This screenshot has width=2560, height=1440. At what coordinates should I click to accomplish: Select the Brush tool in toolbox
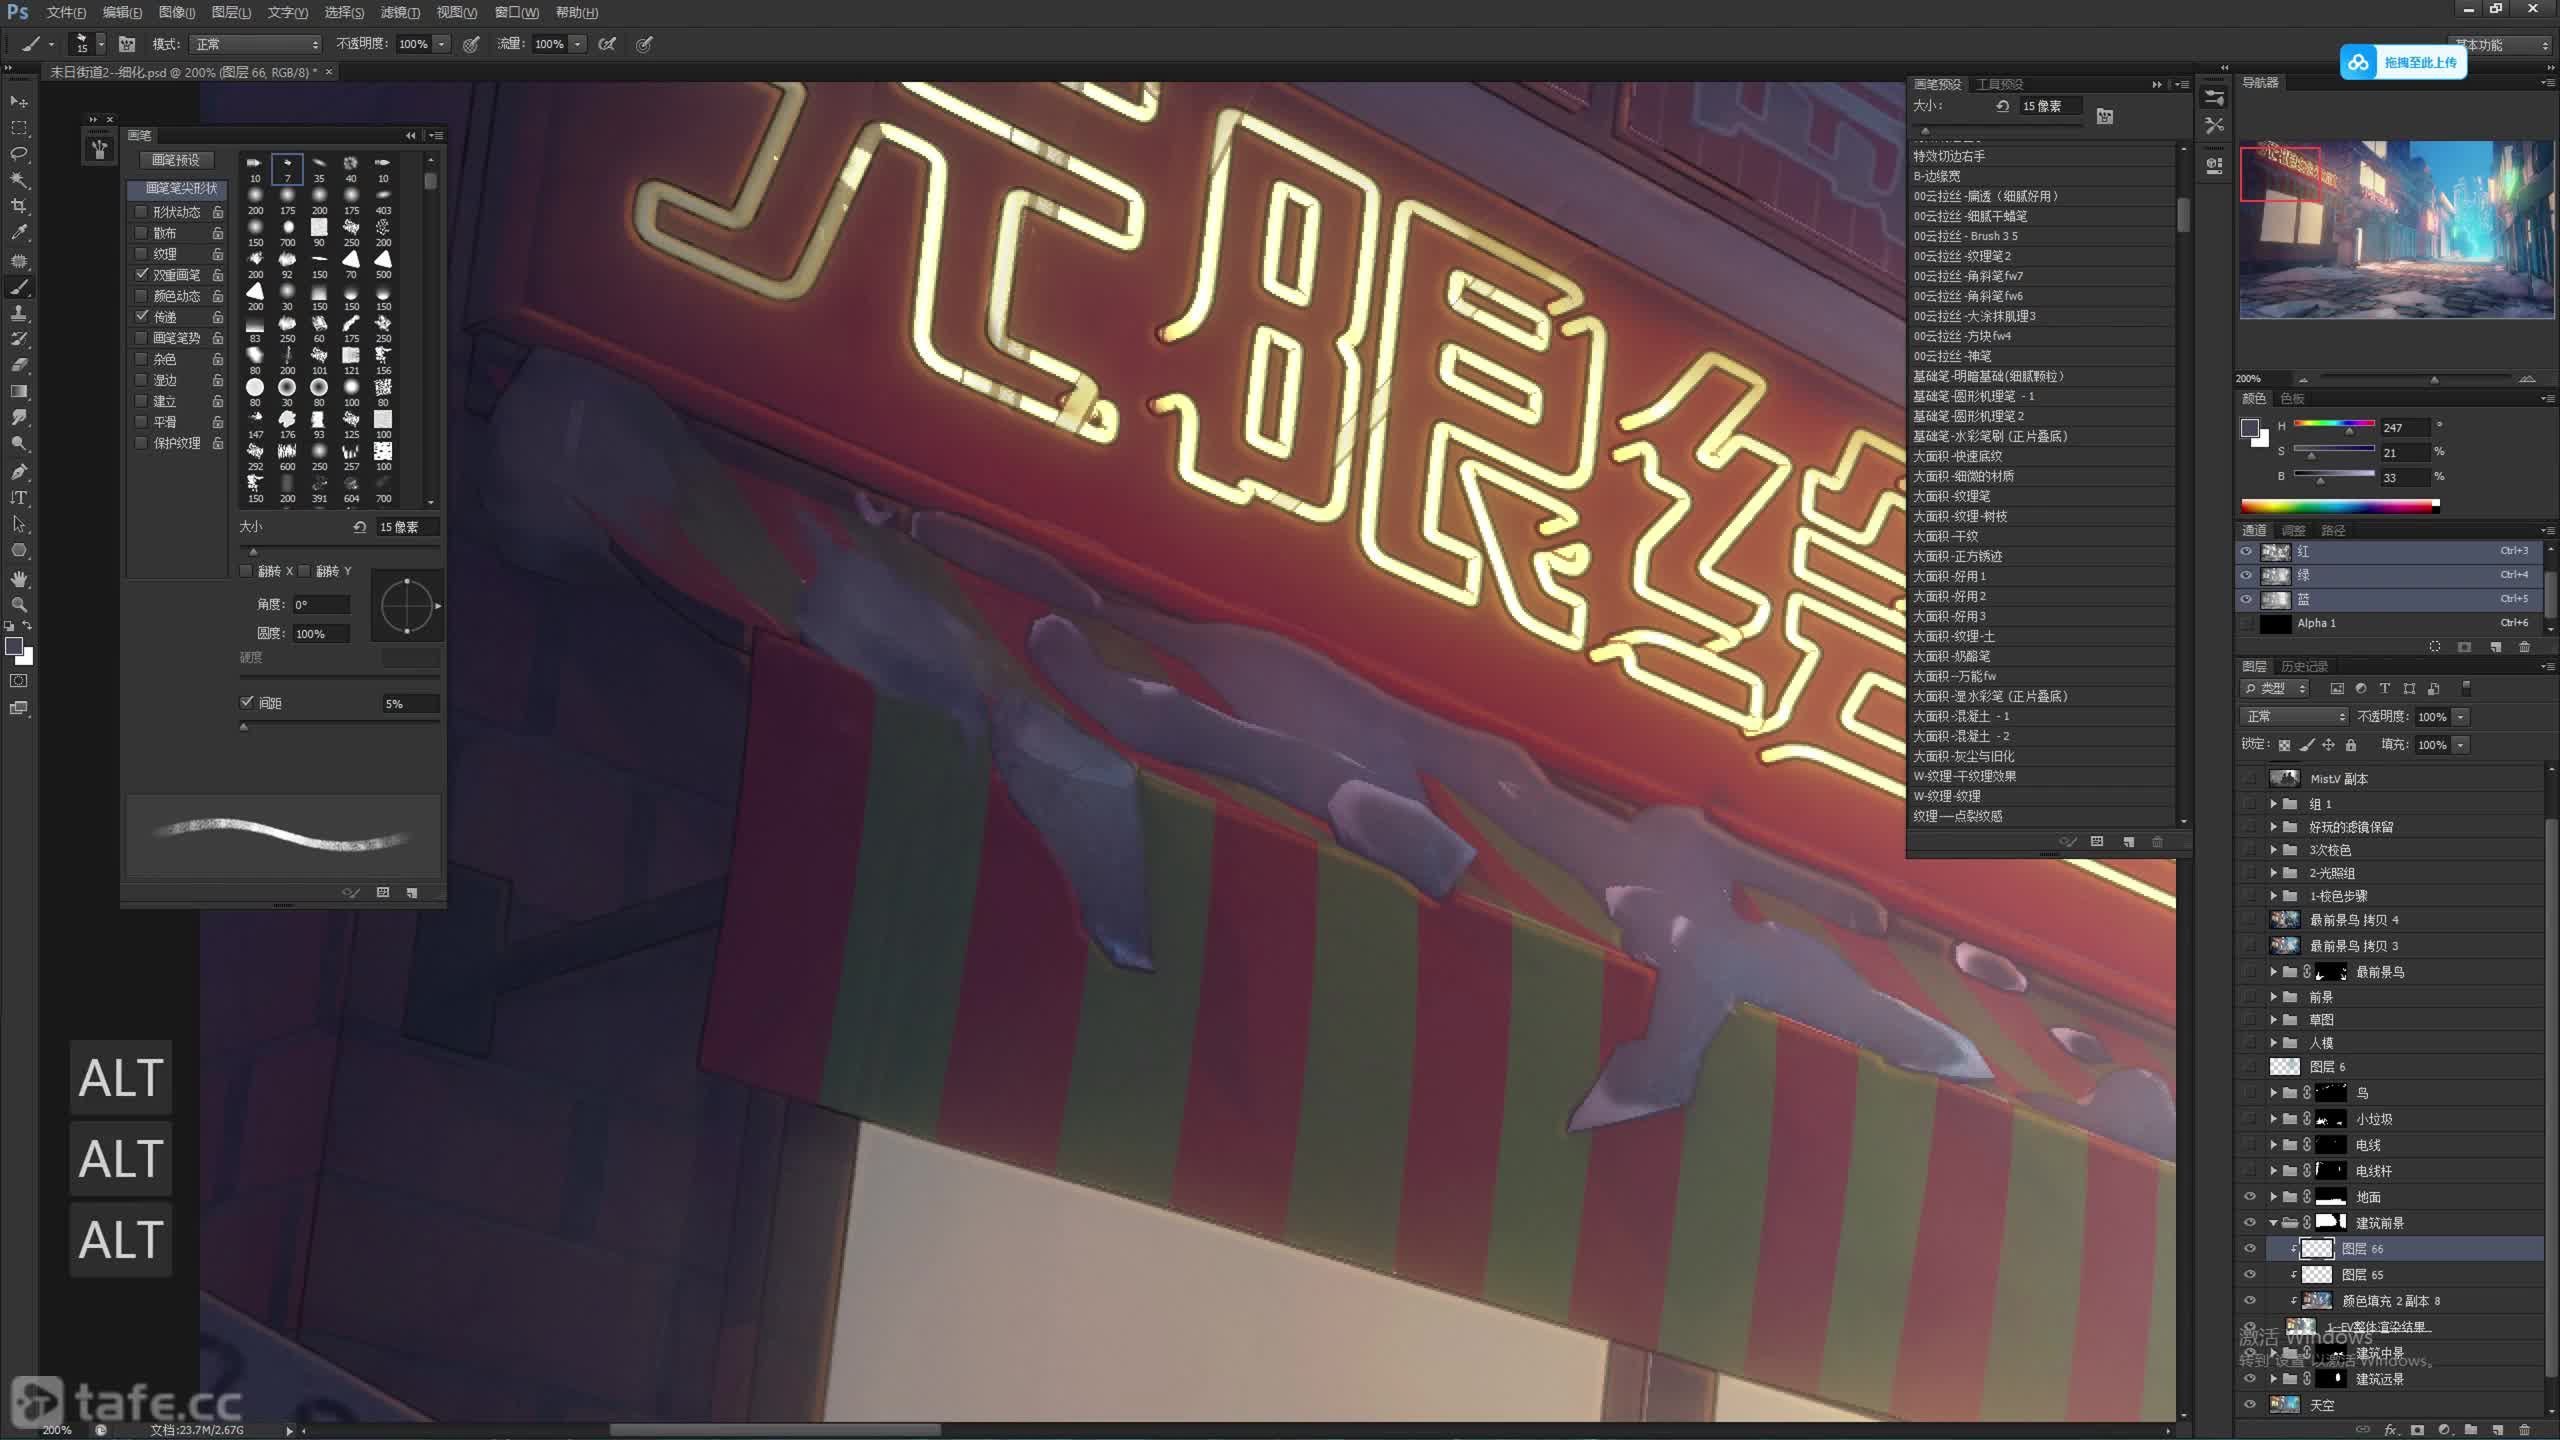pyautogui.click(x=19, y=288)
